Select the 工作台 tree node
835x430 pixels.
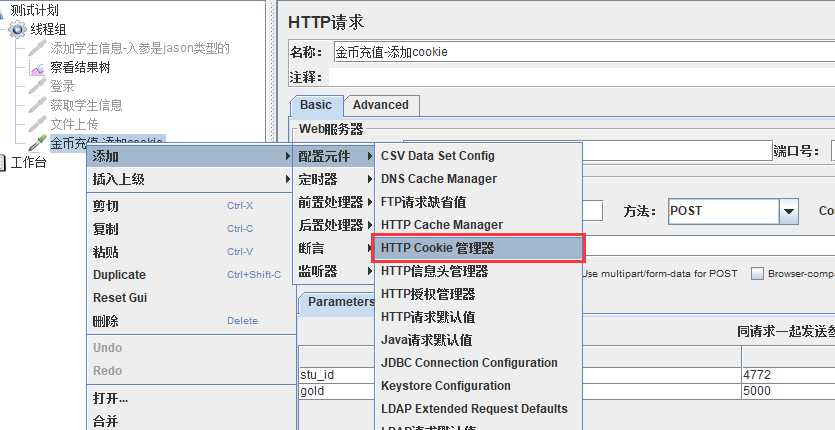click(29, 163)
